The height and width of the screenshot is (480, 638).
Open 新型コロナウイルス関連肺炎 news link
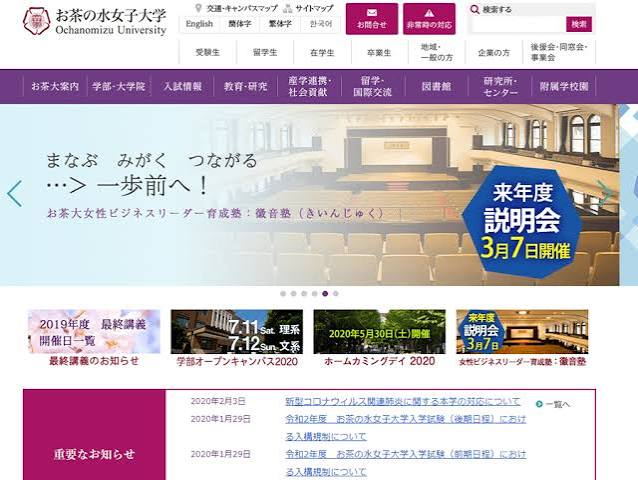[403, 401]
